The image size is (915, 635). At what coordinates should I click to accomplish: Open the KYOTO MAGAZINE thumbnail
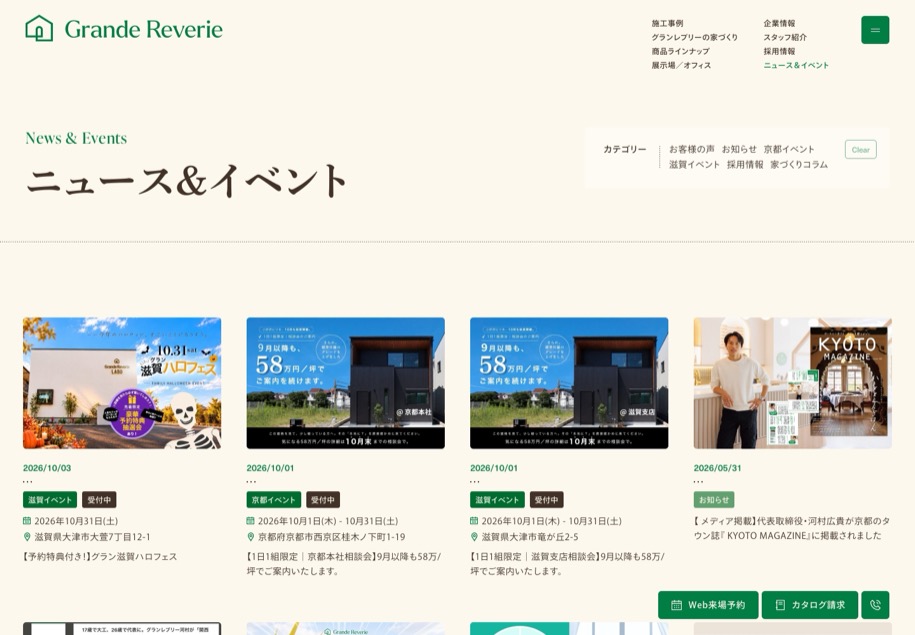792,383
